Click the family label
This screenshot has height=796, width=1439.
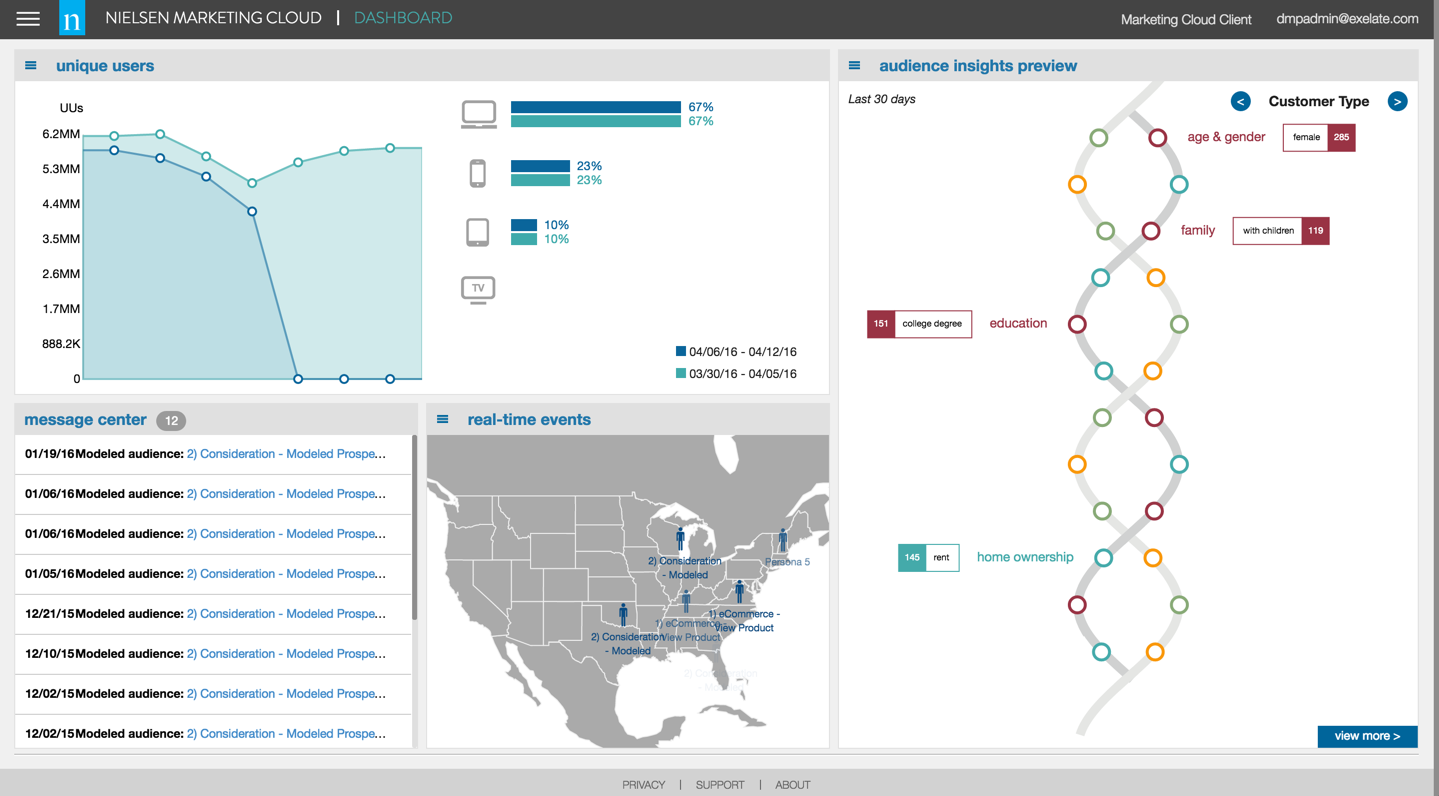[1198, 230]
